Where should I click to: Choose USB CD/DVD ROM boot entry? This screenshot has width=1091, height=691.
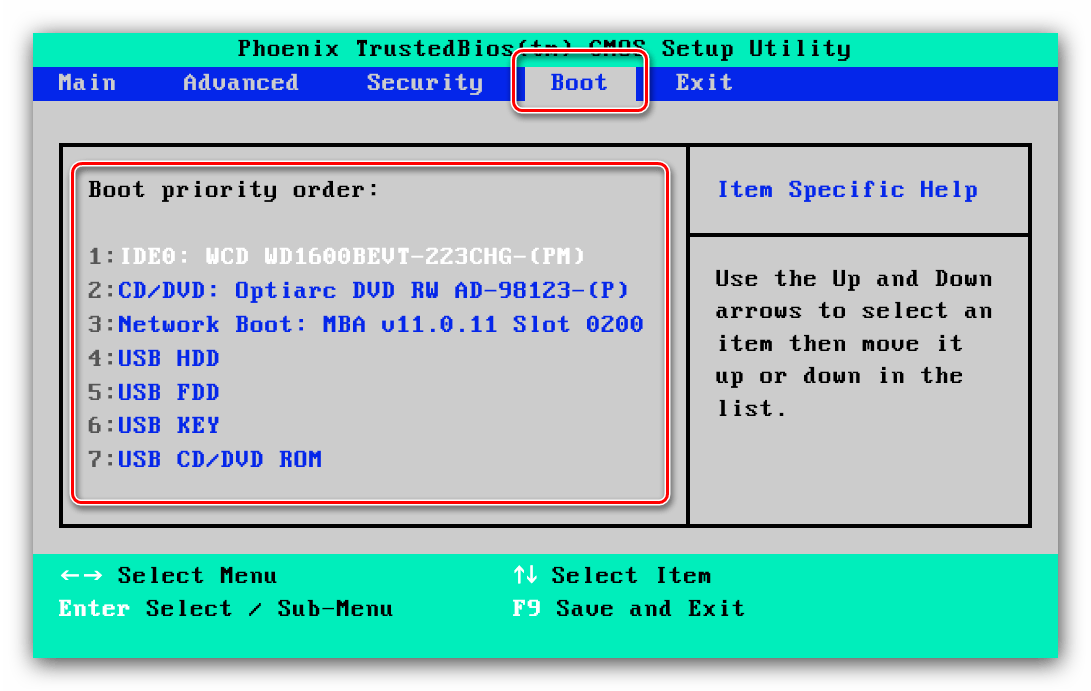tap(205, 459)
